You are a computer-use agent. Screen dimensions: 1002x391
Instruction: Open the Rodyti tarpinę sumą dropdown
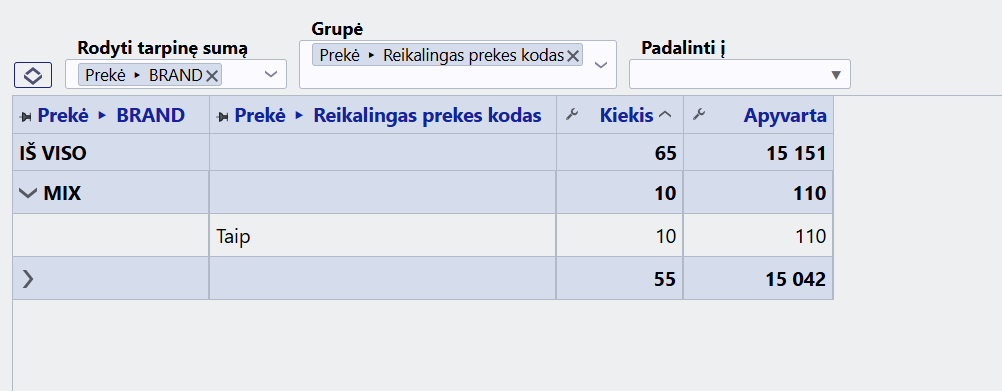point(271,75)
